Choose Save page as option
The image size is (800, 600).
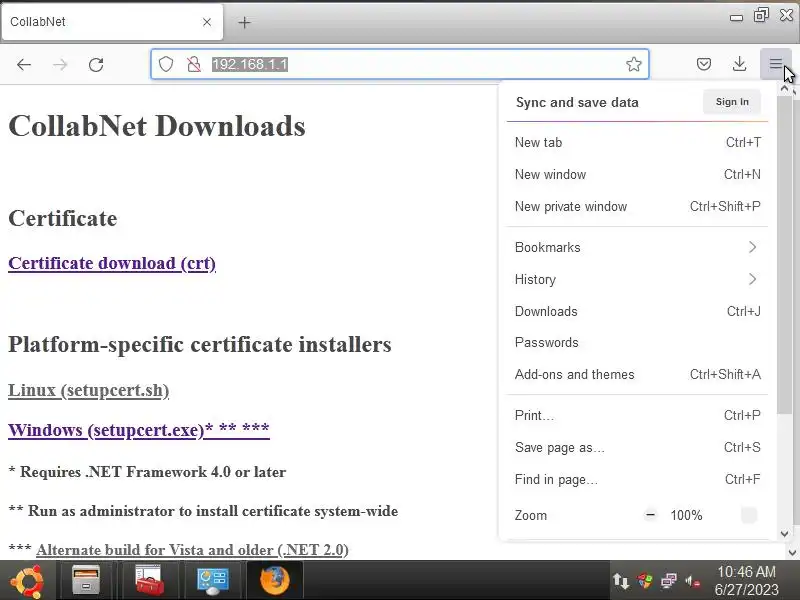(x=637, y=447)
